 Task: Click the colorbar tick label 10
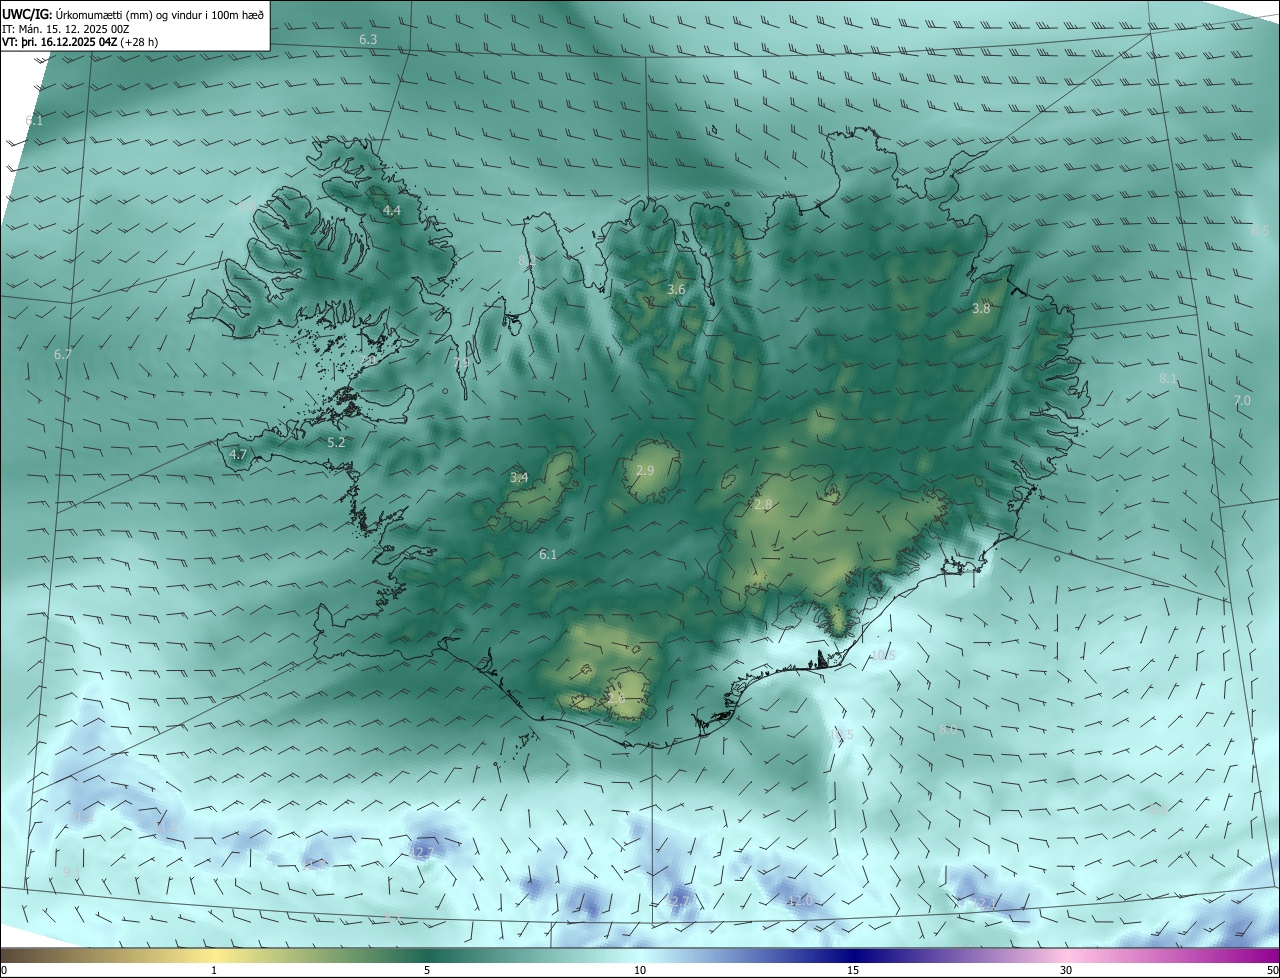(640, 970)
